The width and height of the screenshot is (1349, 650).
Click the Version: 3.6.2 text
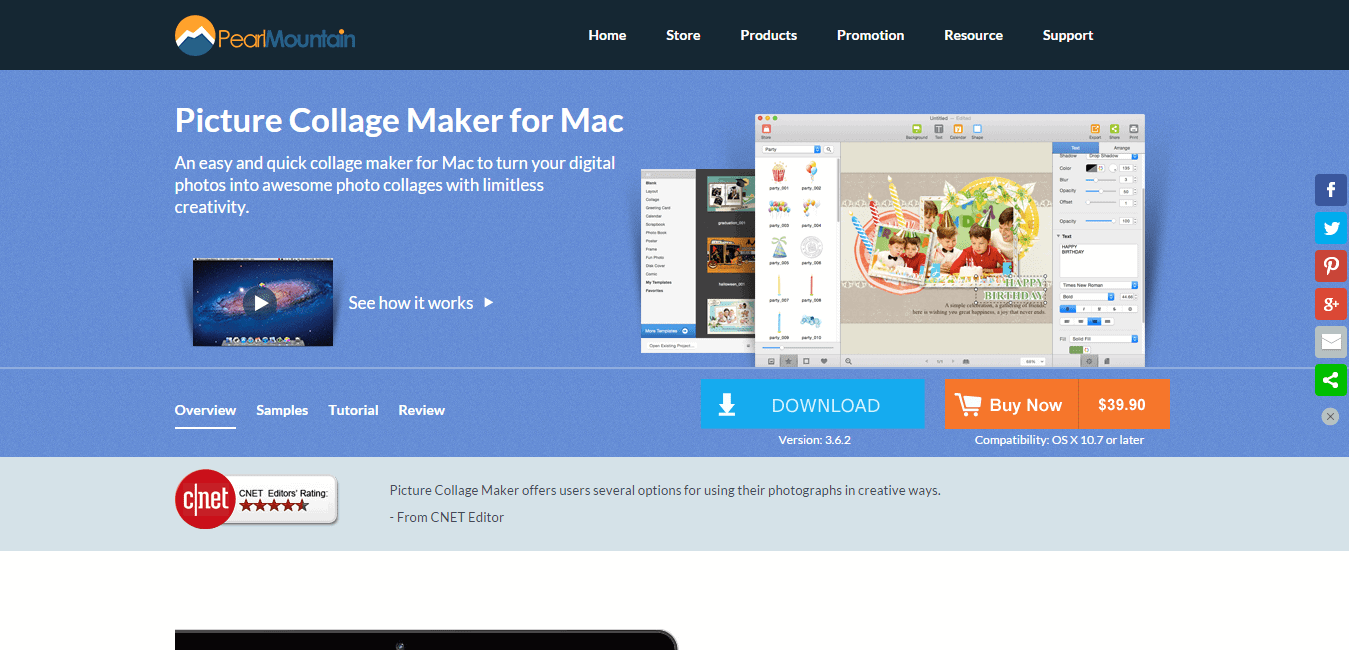click(x=814, y=440)
